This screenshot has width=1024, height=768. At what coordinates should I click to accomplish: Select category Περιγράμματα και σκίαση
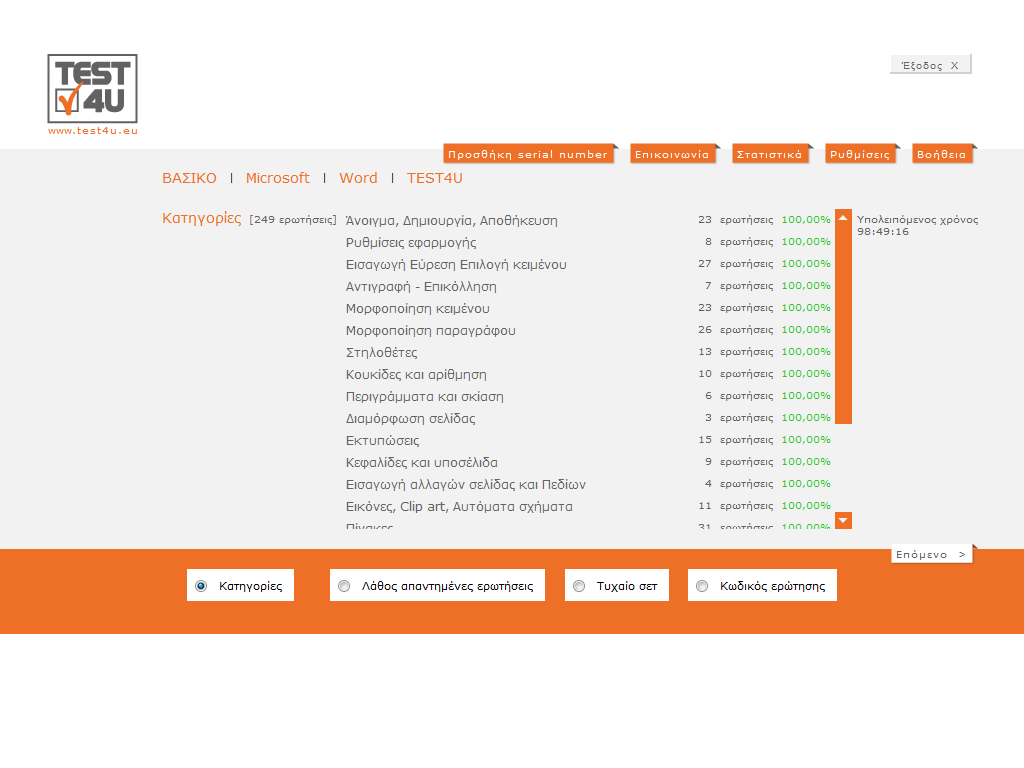pos(424,396)
